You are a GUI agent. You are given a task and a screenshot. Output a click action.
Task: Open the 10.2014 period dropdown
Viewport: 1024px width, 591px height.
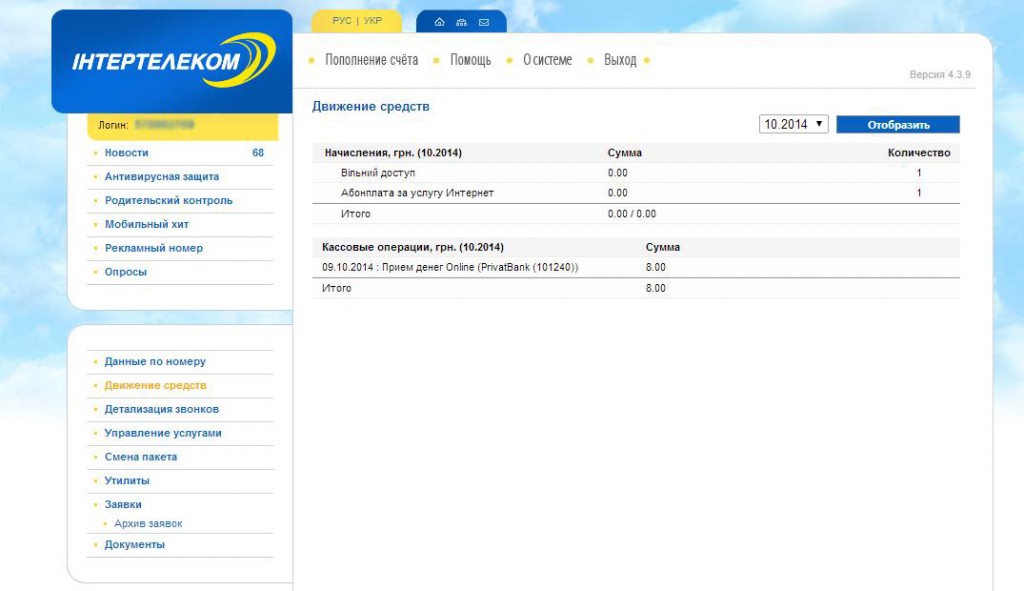tap(794, 124)
